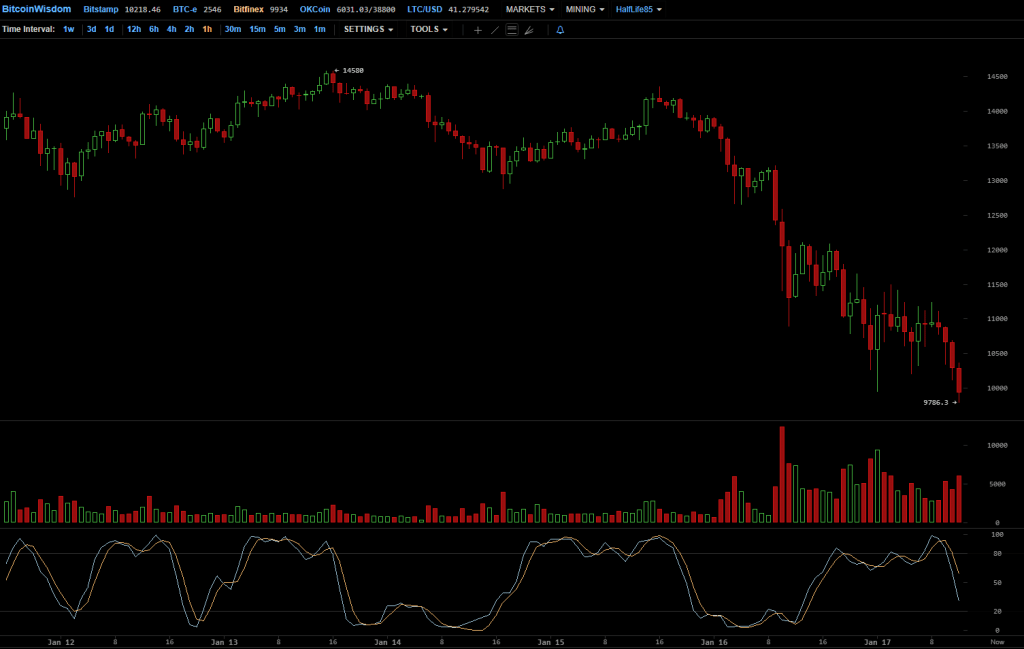Open the SETTINGS menu
The height and width of the screenshot is (649, 1024).
coord(368,29)
